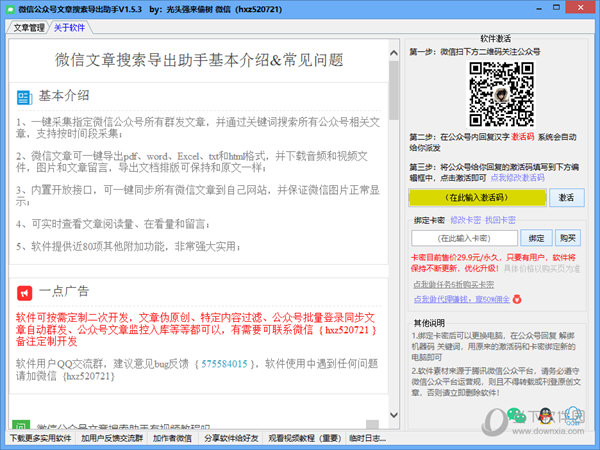Open the agent commission earnings link
Image resolution: width=600 pixels, height=450 pixels.
click(461, 299)
